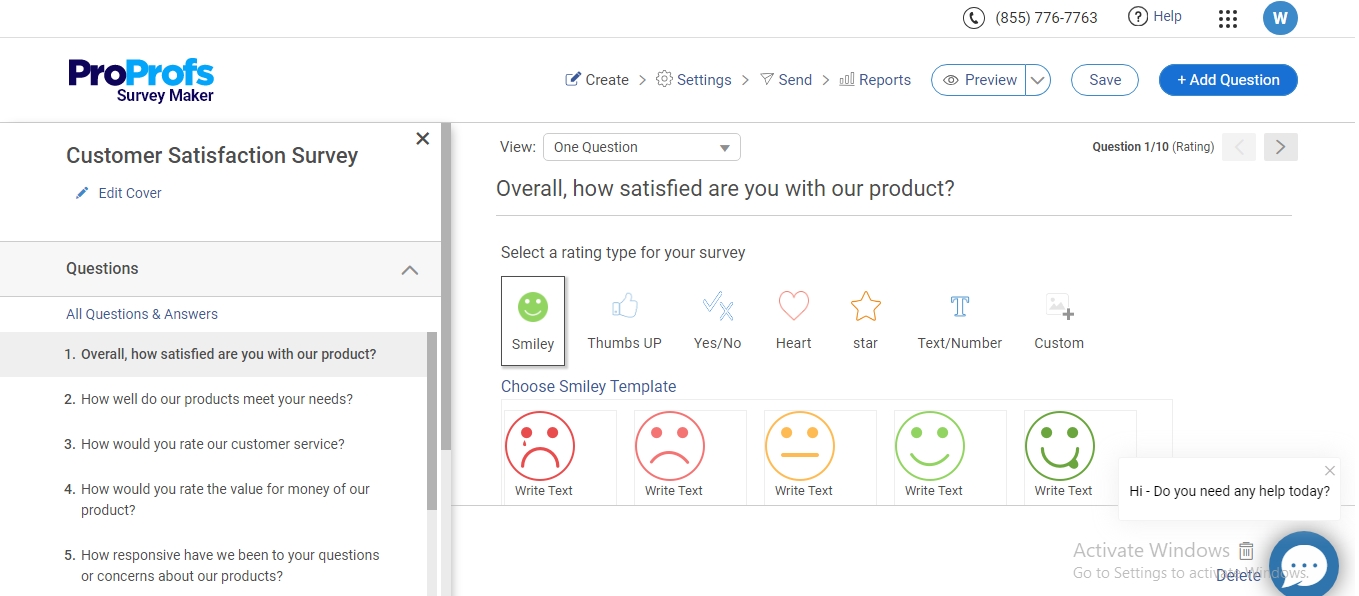Select the Text/Number rating type
Image resolution: width=1359 pixels, height=596 pixels.
[958, 318]
